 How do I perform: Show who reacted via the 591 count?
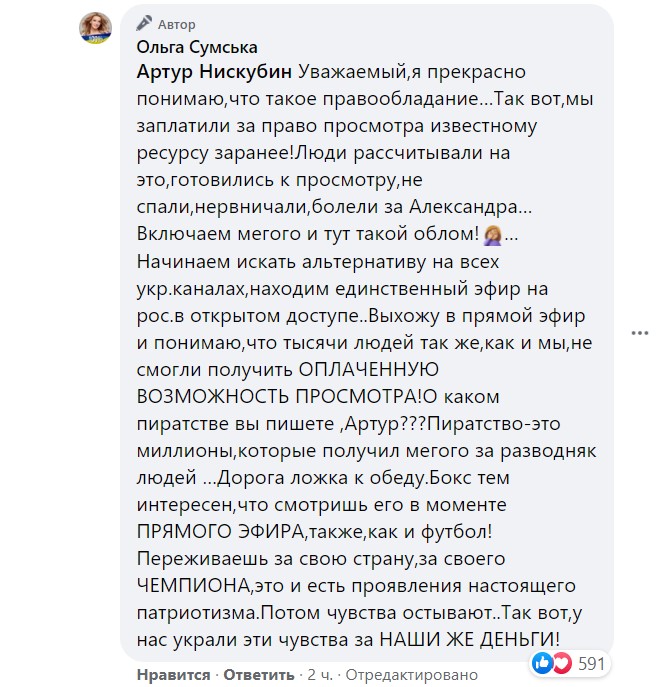click(593, 662)
